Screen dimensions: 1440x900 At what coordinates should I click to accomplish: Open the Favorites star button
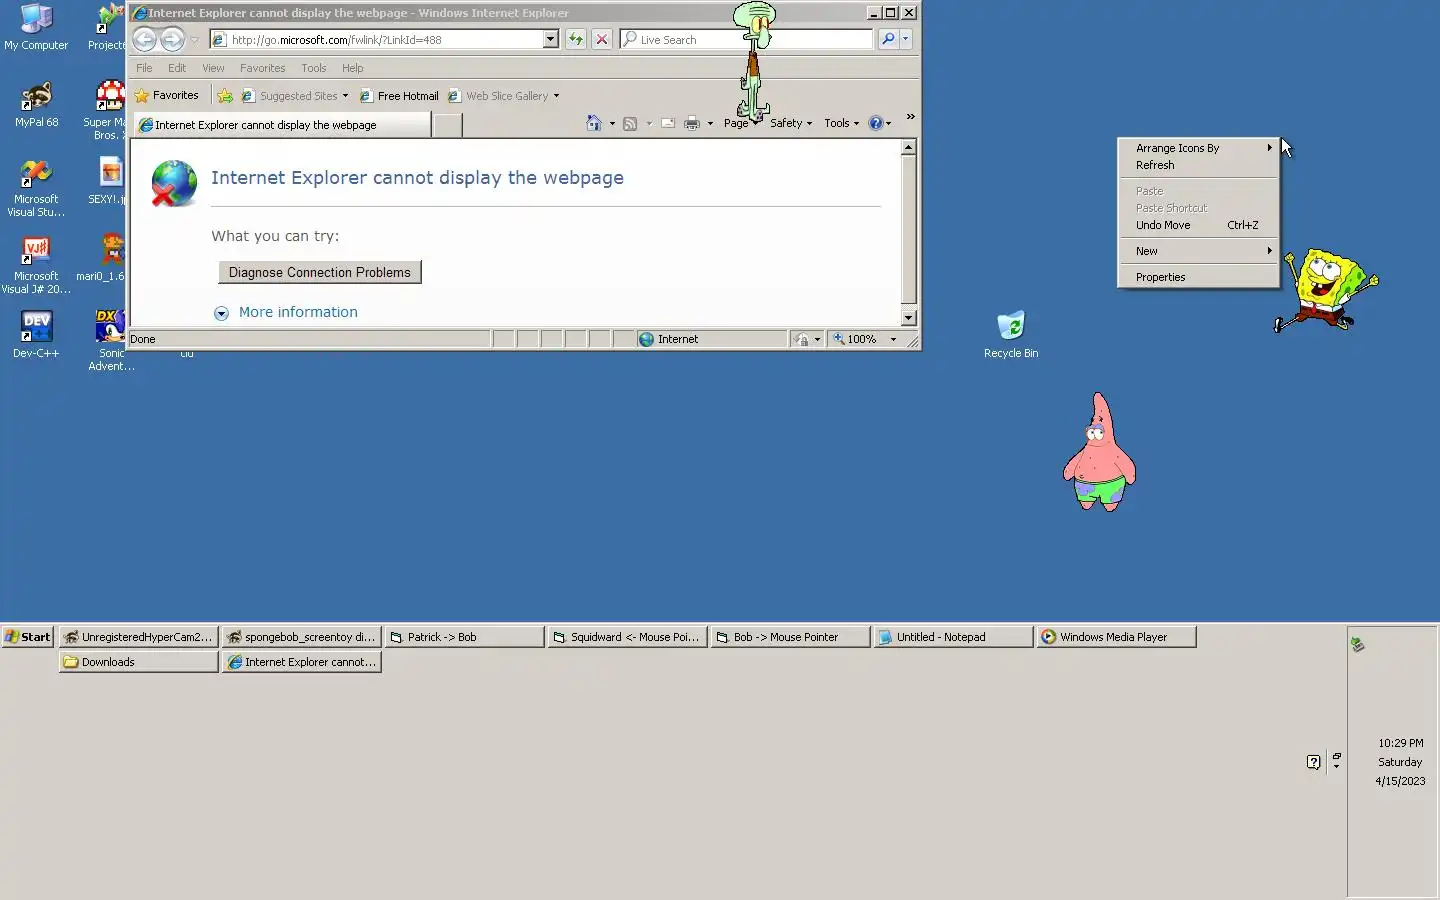point(167,95)
